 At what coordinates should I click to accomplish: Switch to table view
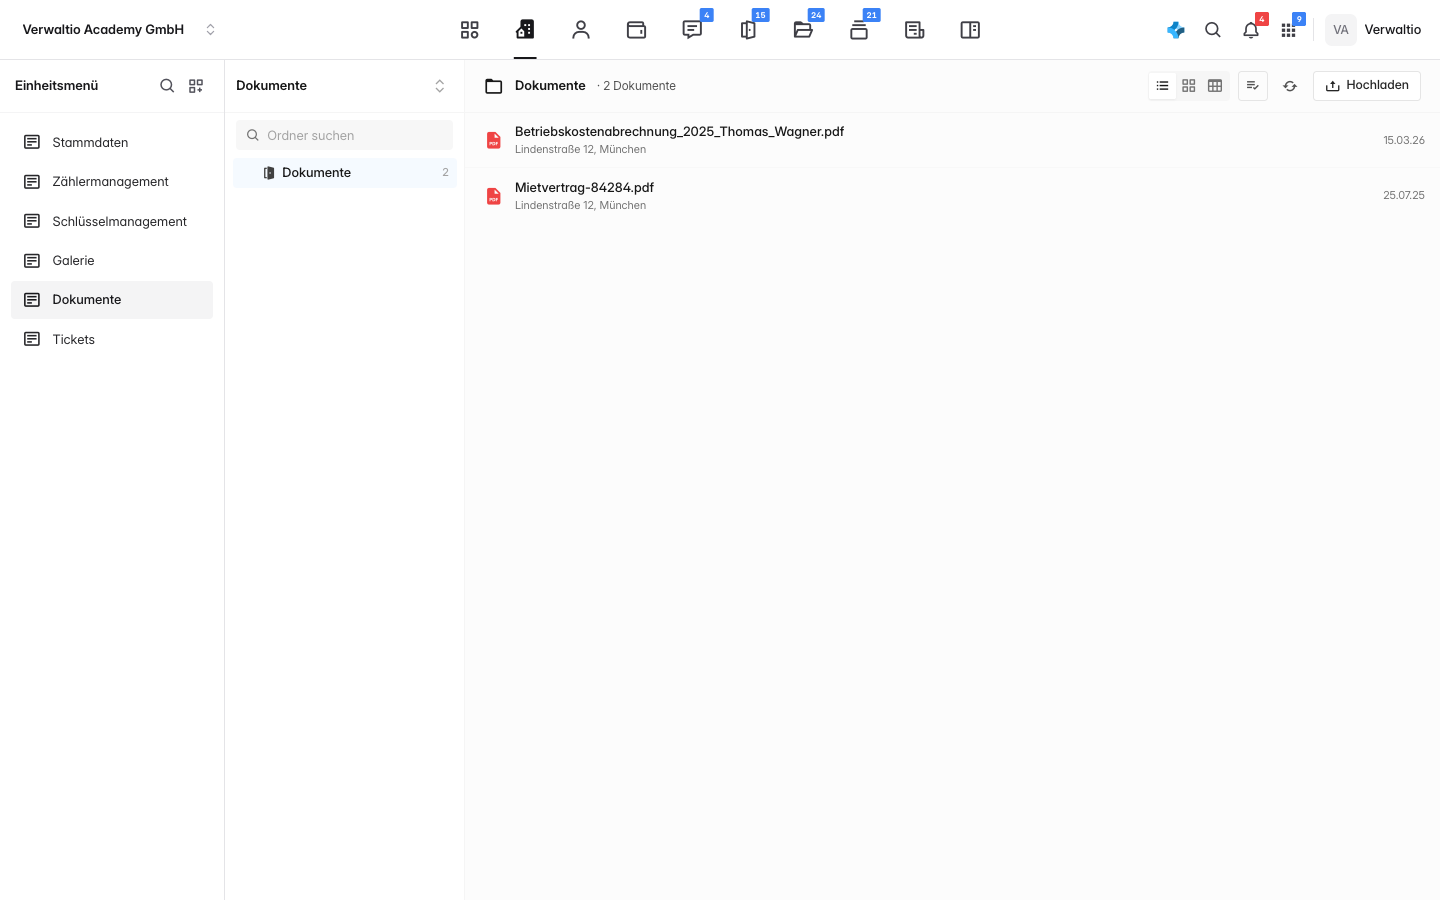(x=1215, y=86)
